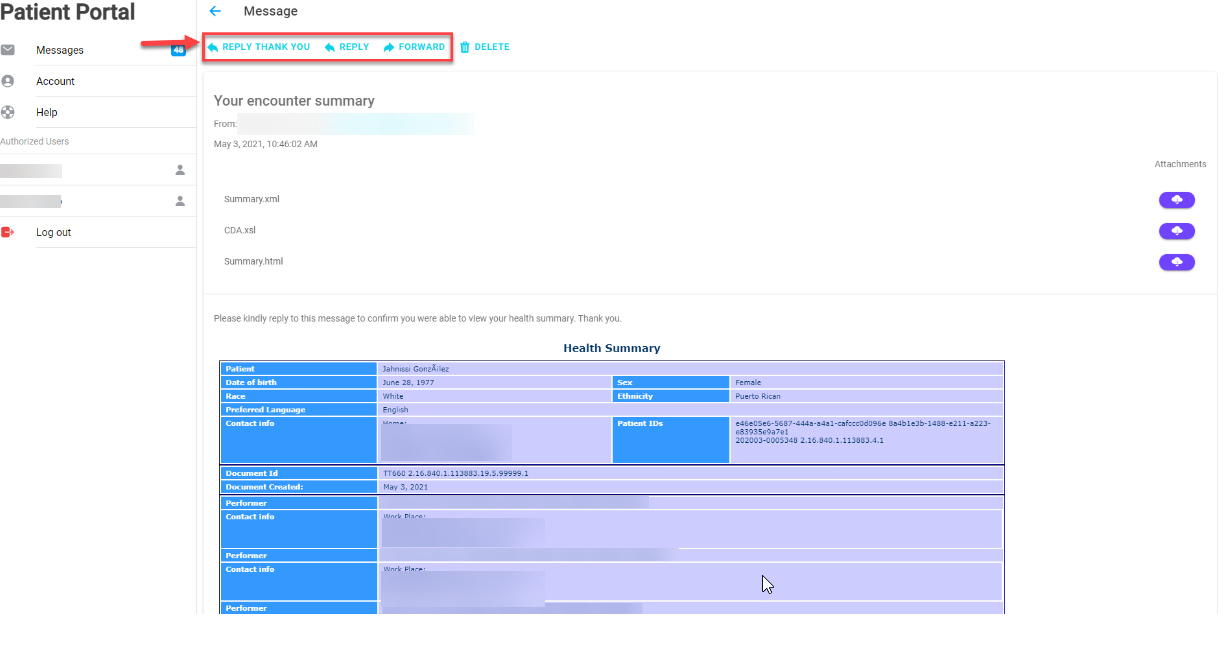
Task: Click the Reply button
Action: point(347,47)
